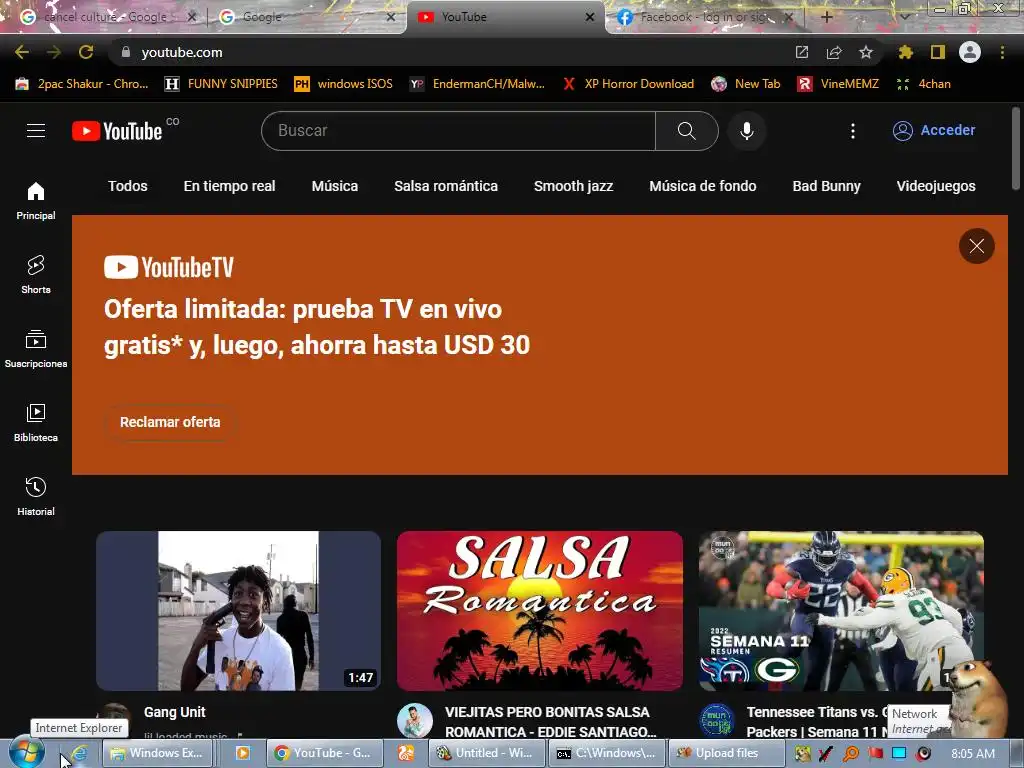Select the Smooth jazz chip
This screenshot has width=1024, height=768.
click(573, 186)
